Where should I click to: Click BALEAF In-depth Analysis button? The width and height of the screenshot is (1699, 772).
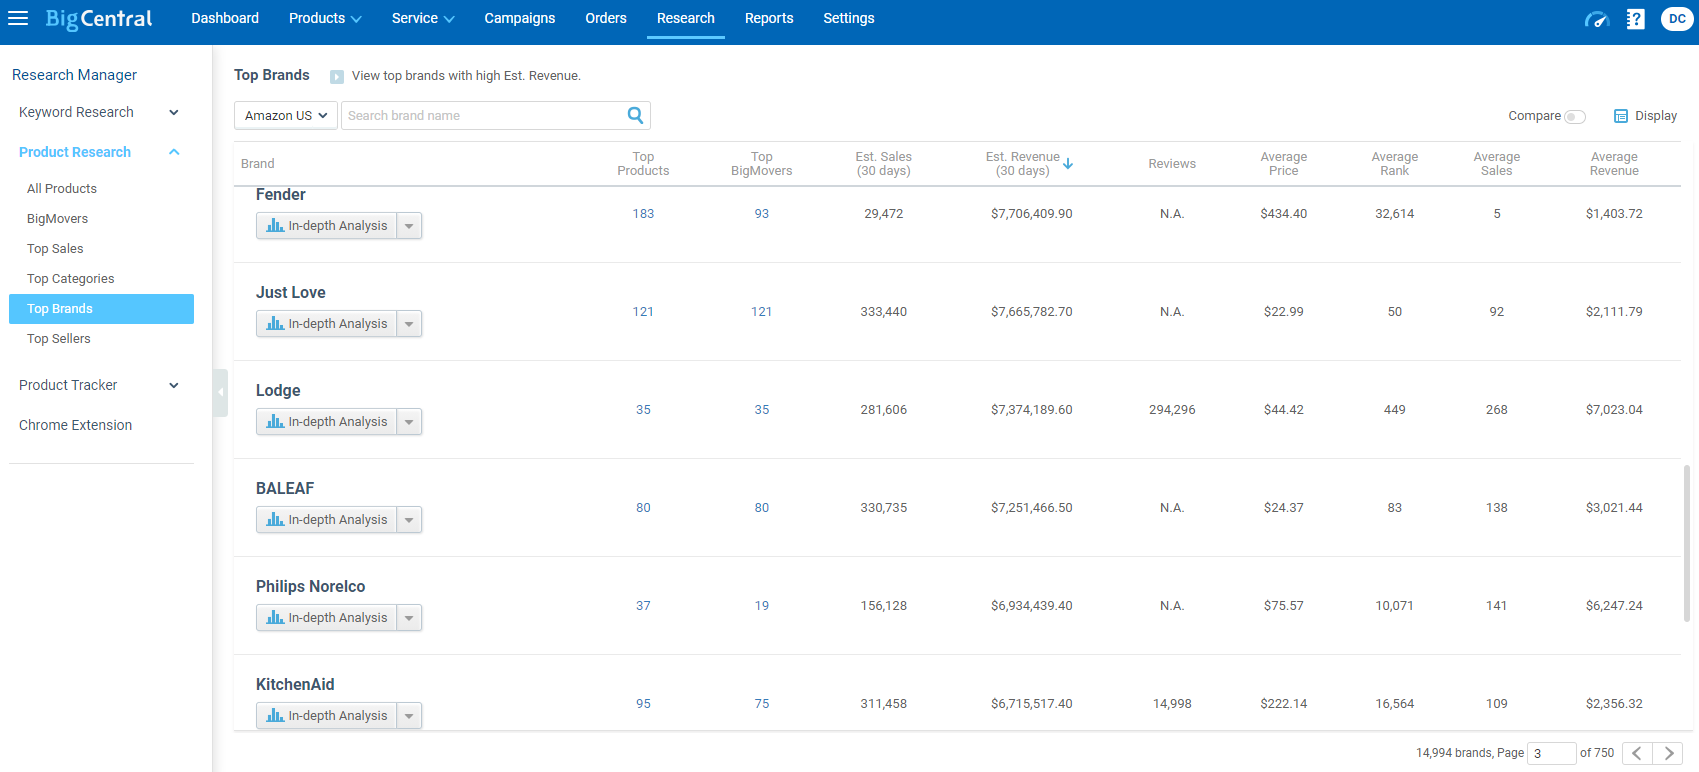(x=327, y=520)
